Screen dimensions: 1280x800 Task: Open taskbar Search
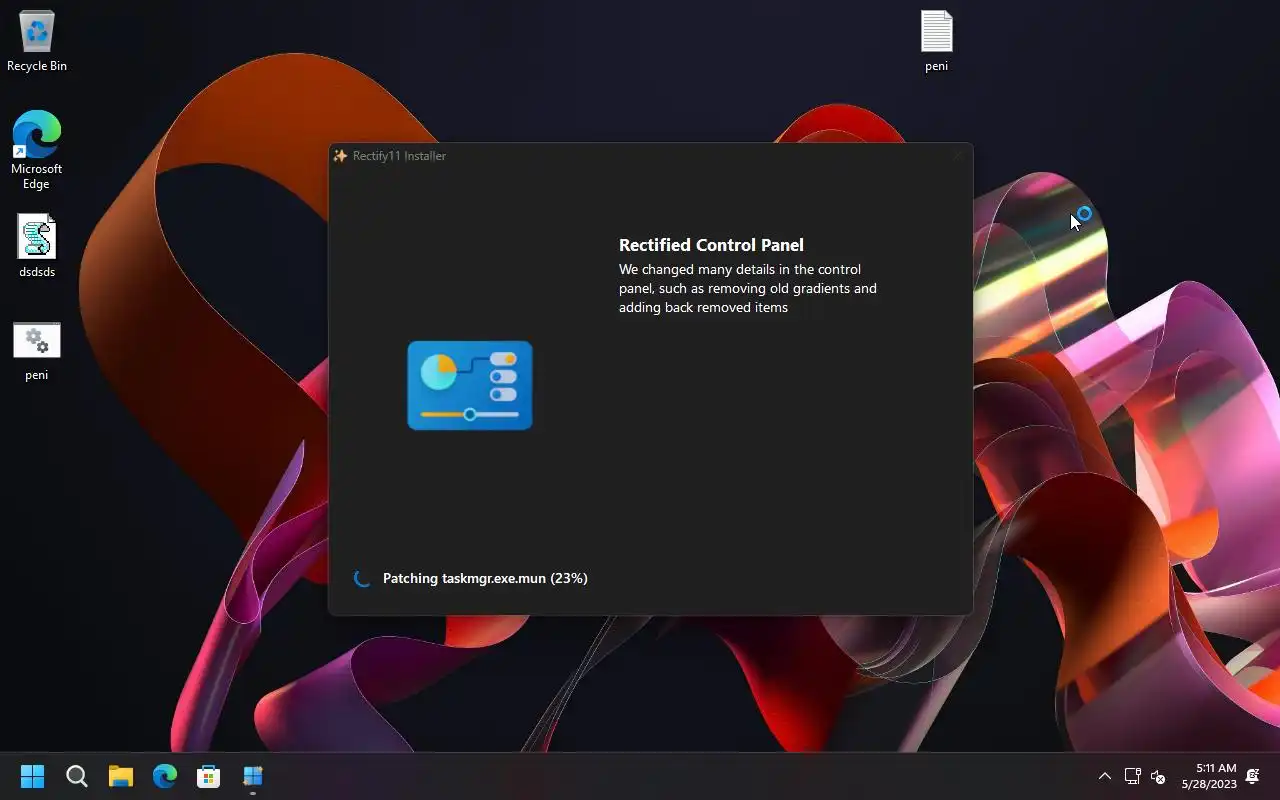tap(77, 776)
